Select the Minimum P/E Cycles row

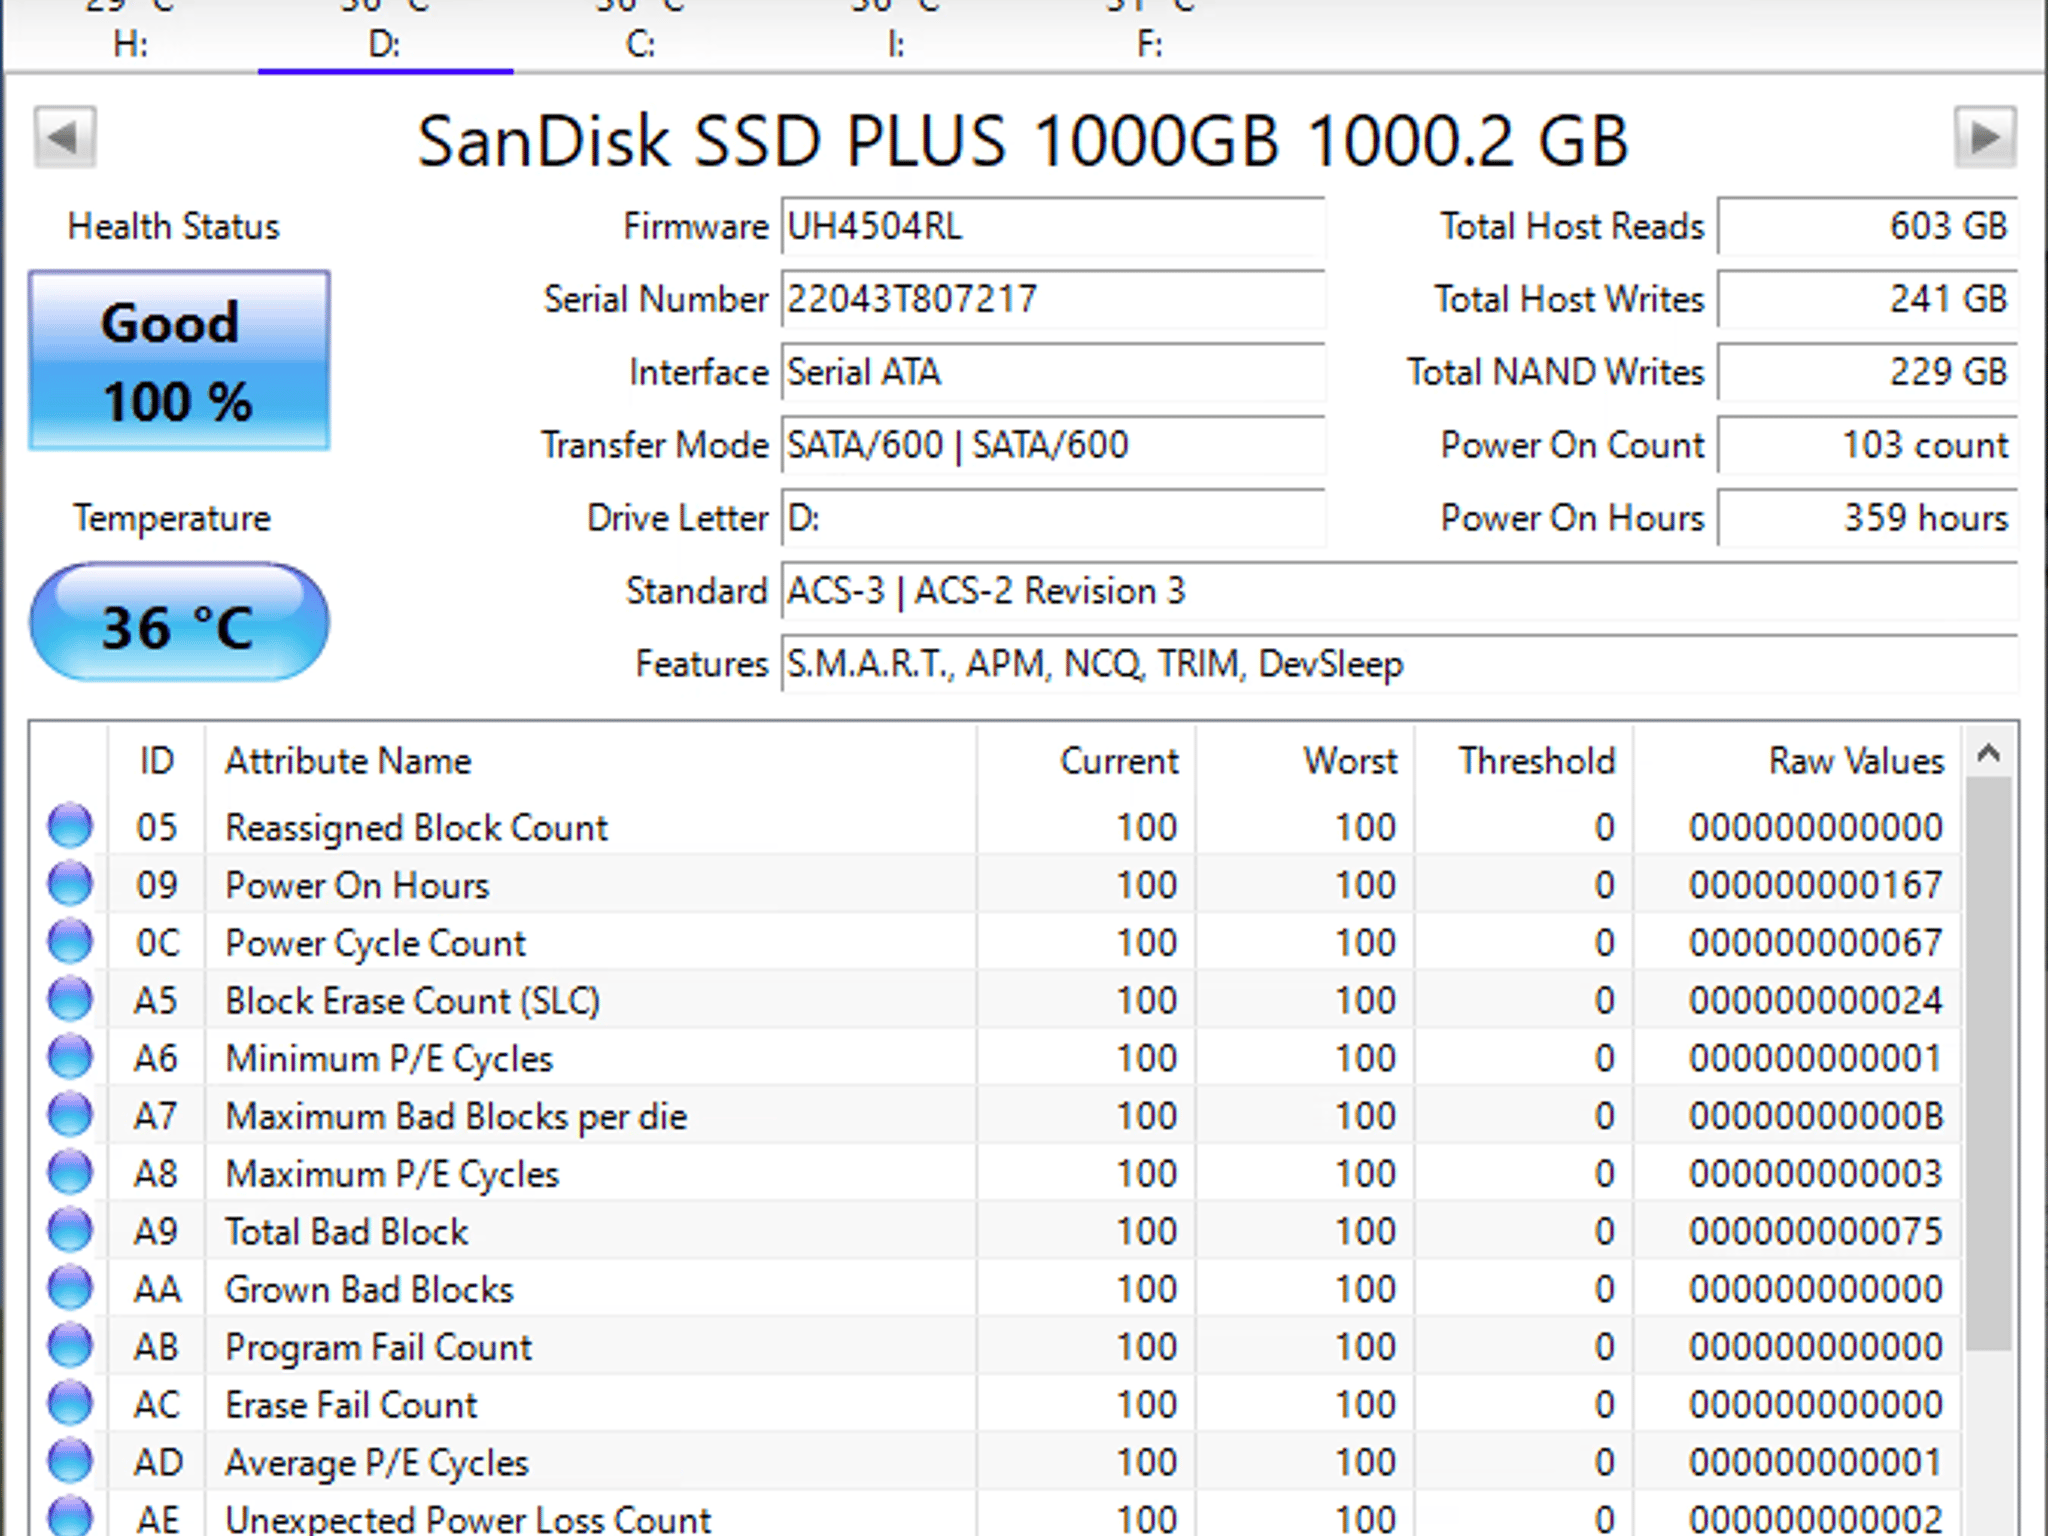(996, 1058)
